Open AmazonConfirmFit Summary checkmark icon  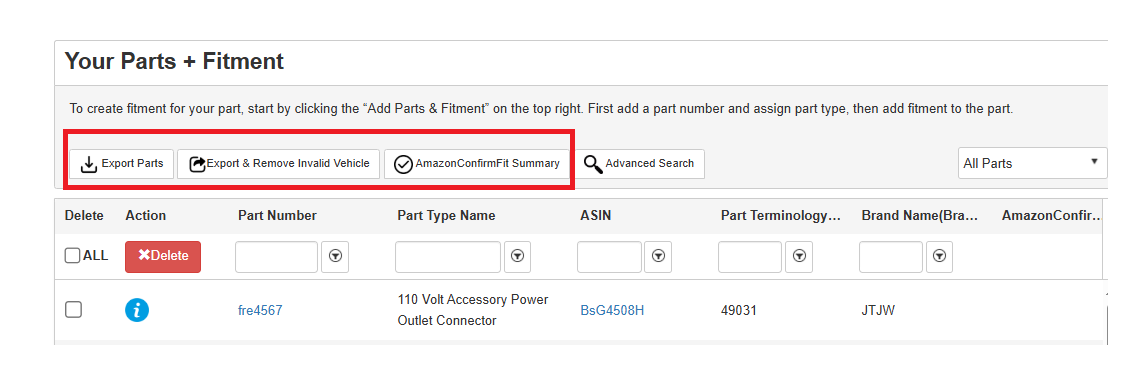click(404, 164)
